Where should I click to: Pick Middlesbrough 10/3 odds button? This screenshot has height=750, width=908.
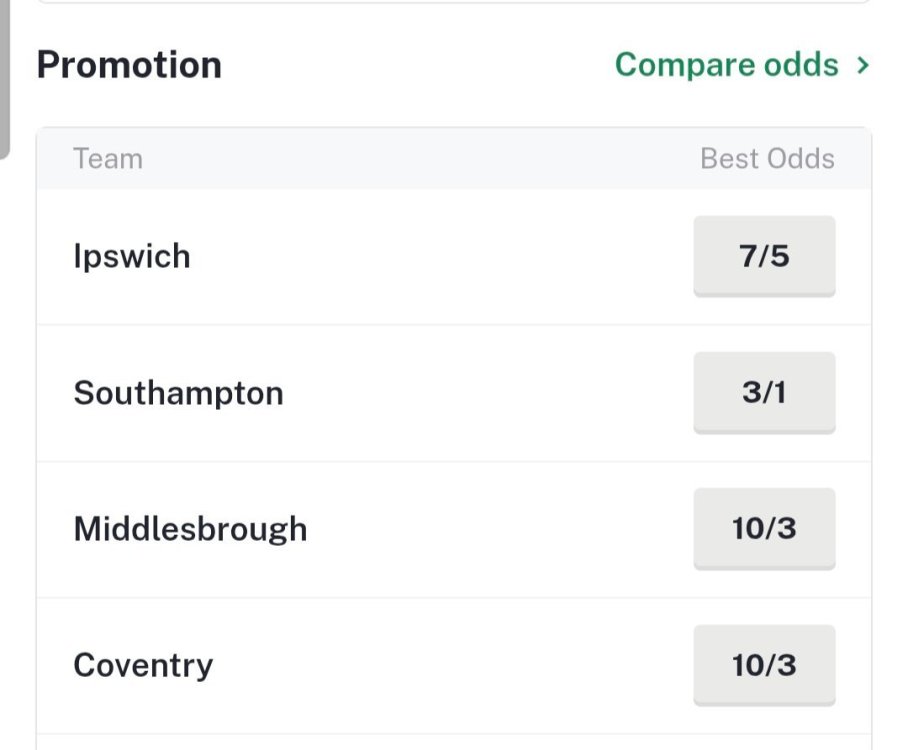click(764, 528)
